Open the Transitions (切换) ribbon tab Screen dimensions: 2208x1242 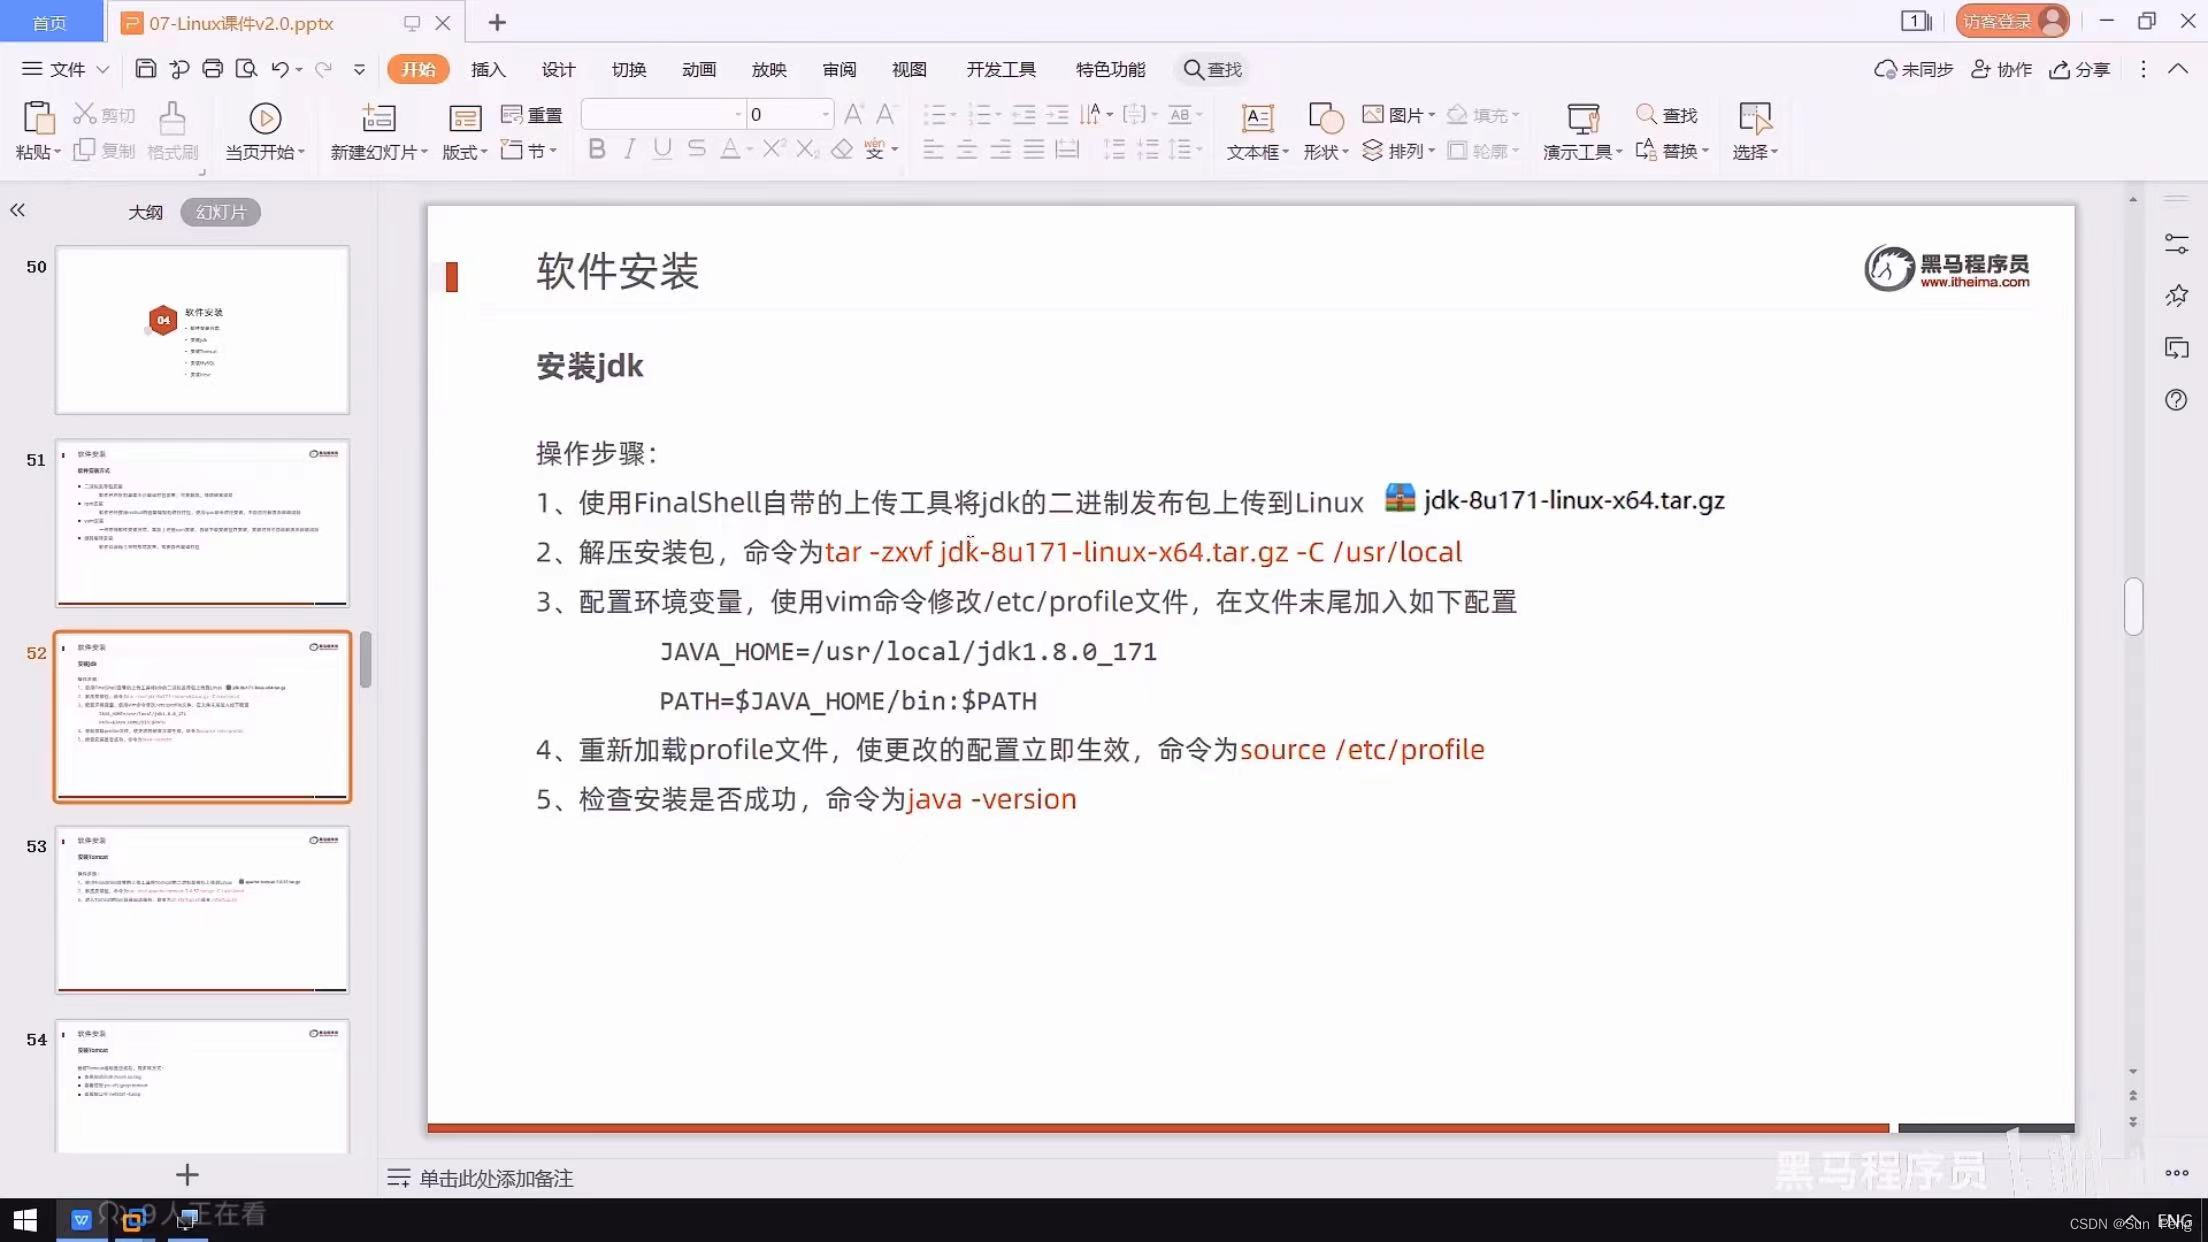629,69
